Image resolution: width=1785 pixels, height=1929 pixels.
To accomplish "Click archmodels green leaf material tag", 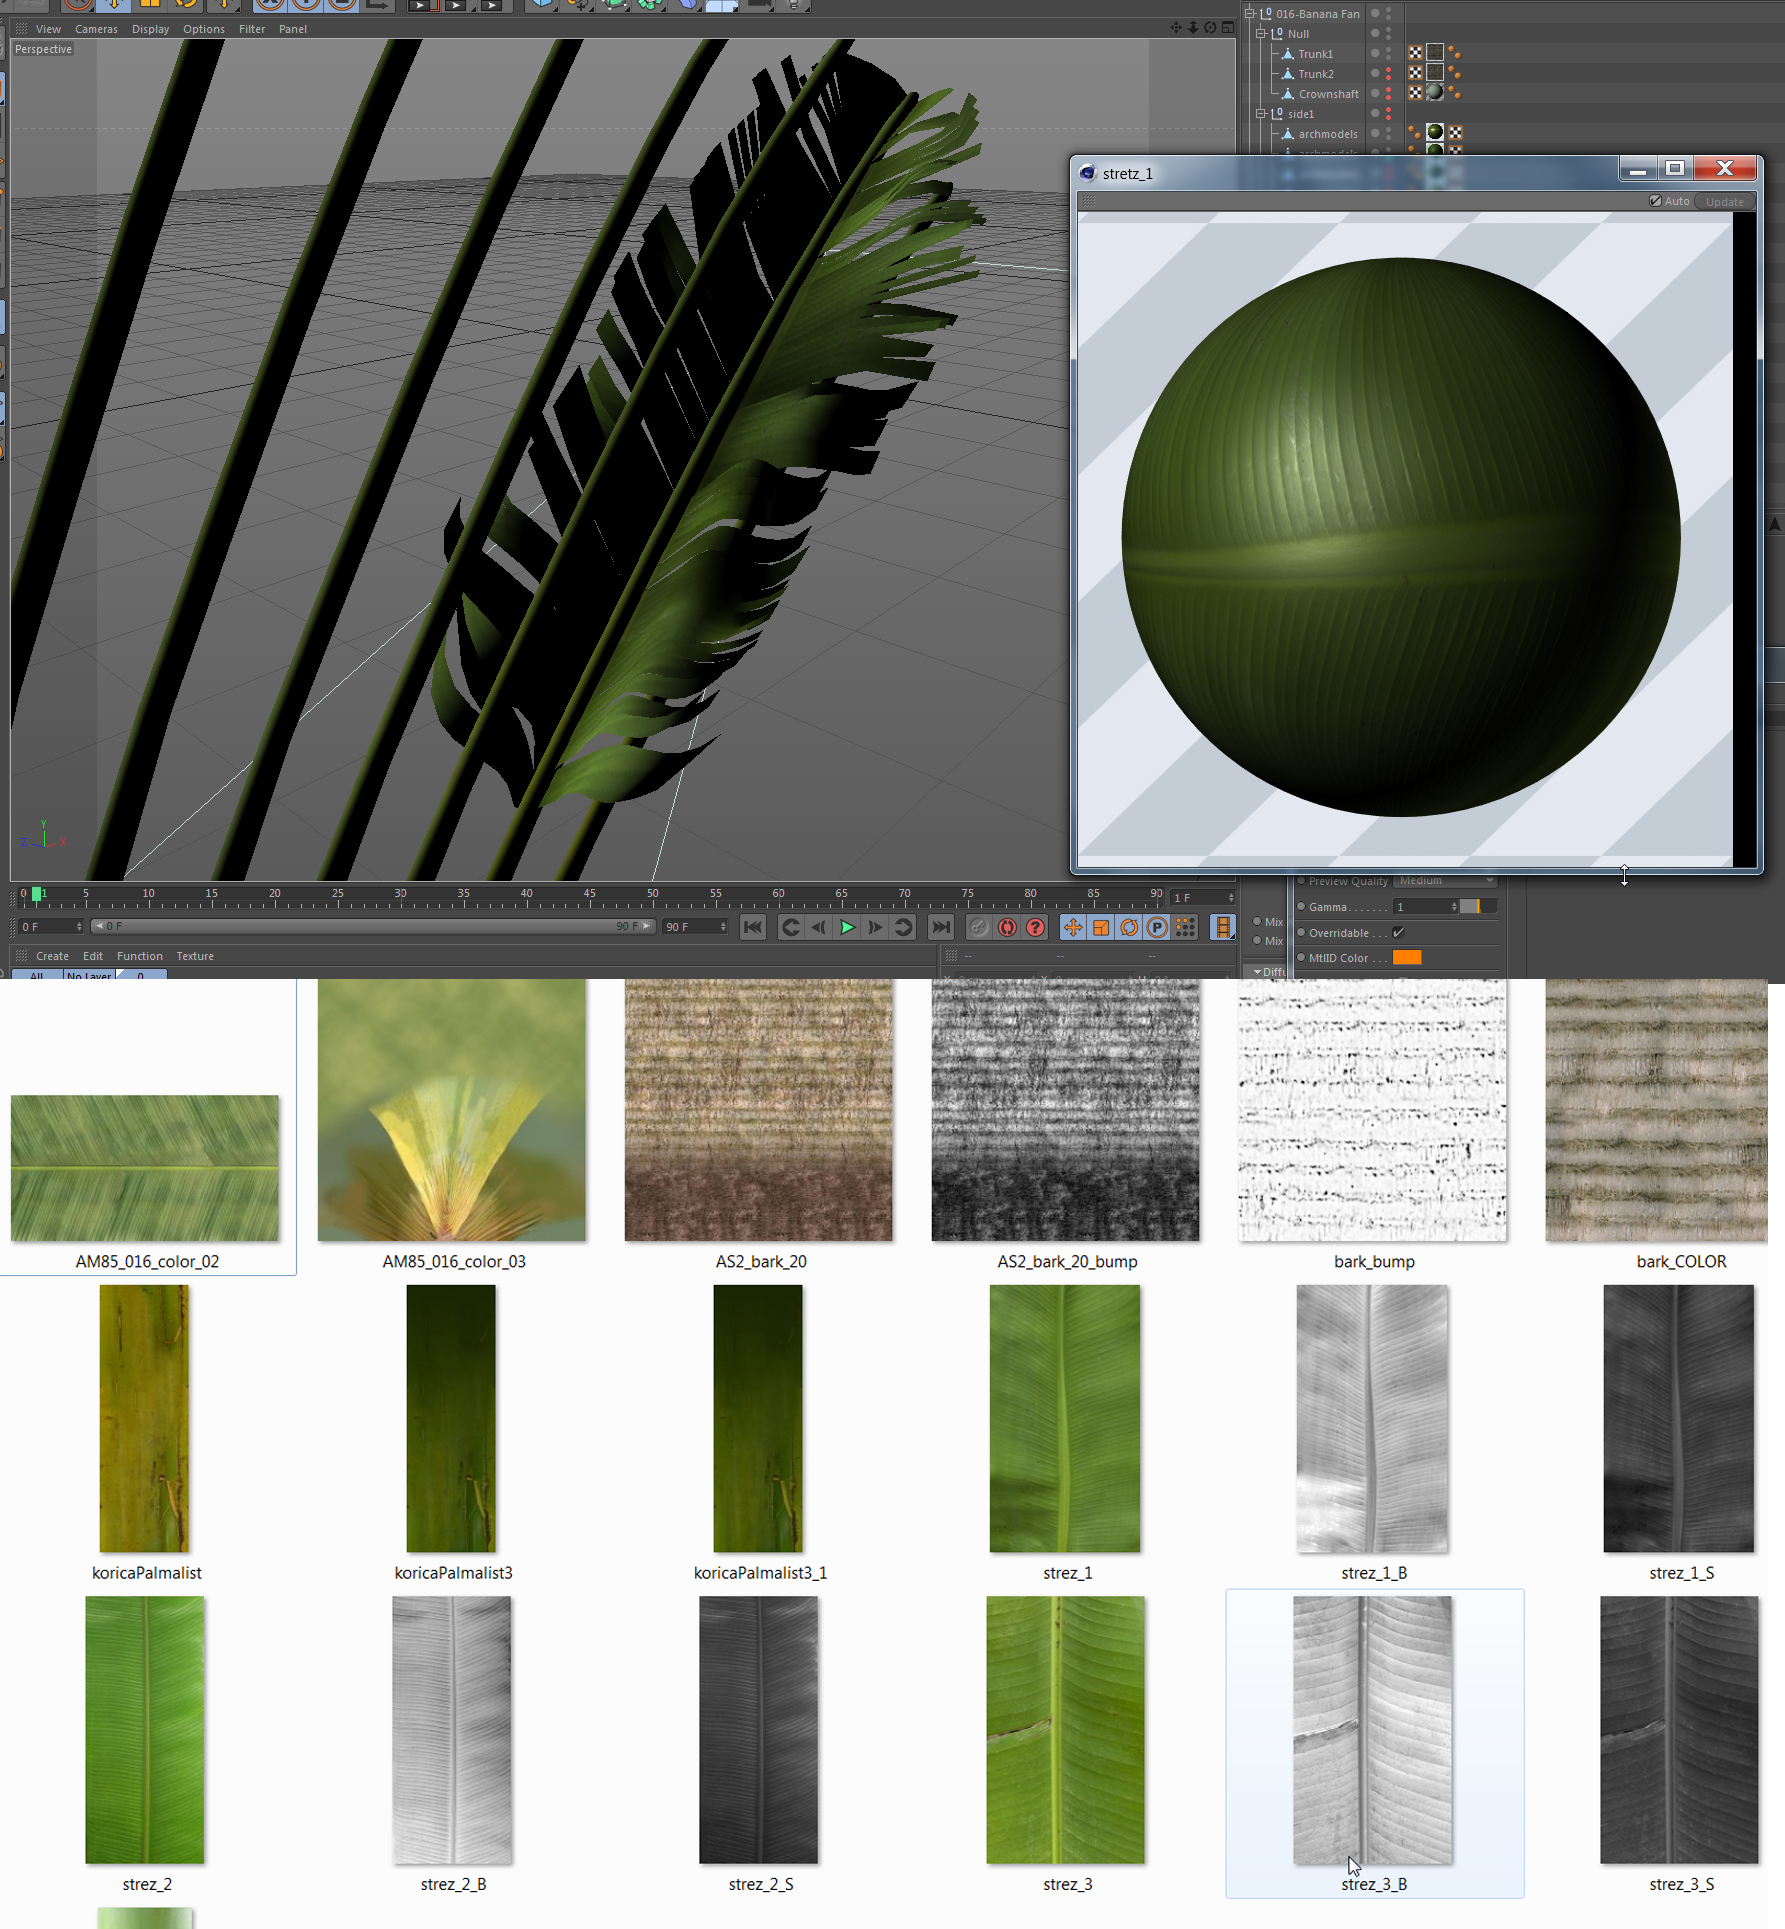I will point(1435,132).
